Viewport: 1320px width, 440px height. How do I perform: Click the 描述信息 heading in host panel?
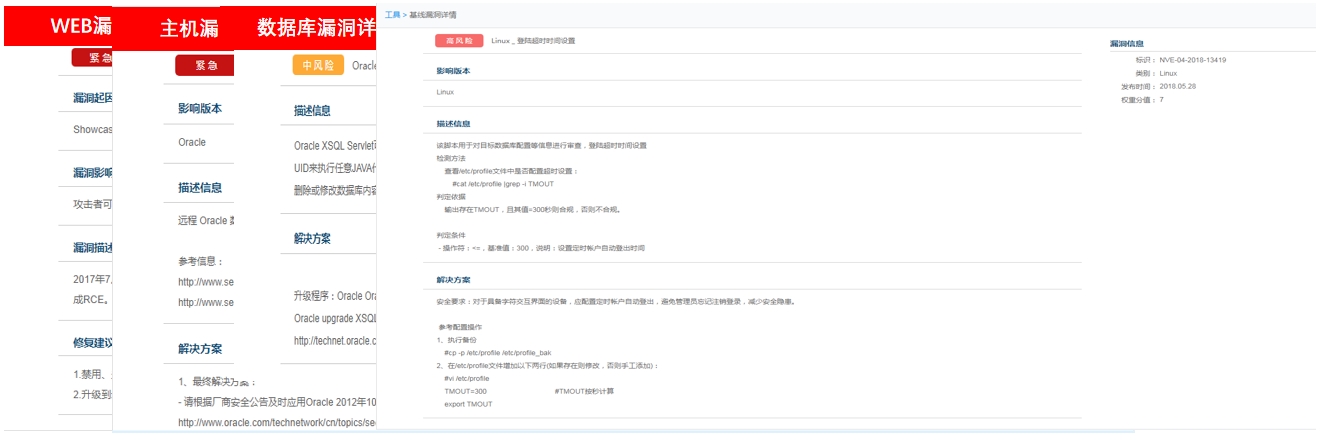tap(200, 187)
